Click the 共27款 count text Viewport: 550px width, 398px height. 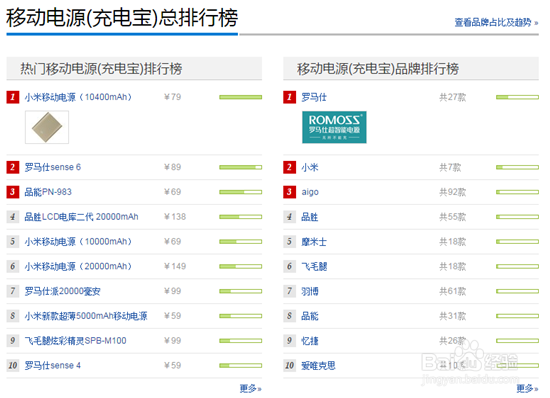[453, 97]
